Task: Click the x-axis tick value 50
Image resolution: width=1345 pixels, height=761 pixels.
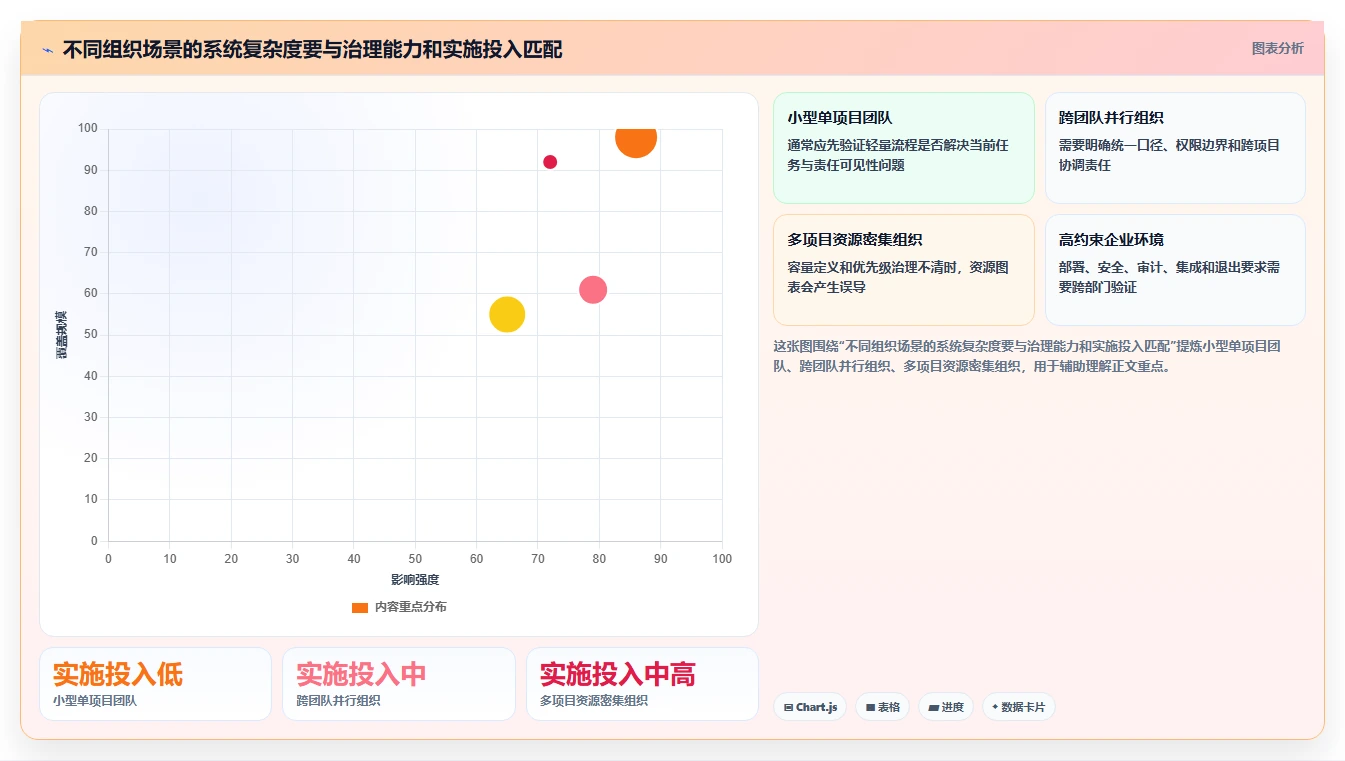Action: [x=415, y=559]
